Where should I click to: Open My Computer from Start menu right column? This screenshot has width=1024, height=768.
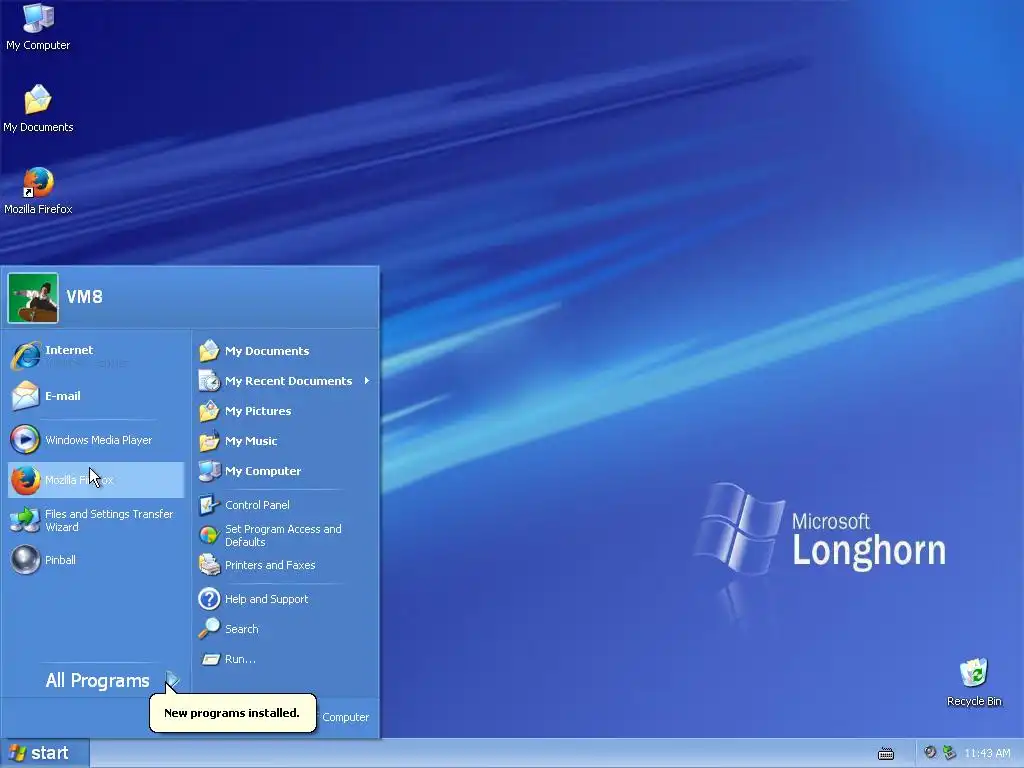[x=285, y=471]
